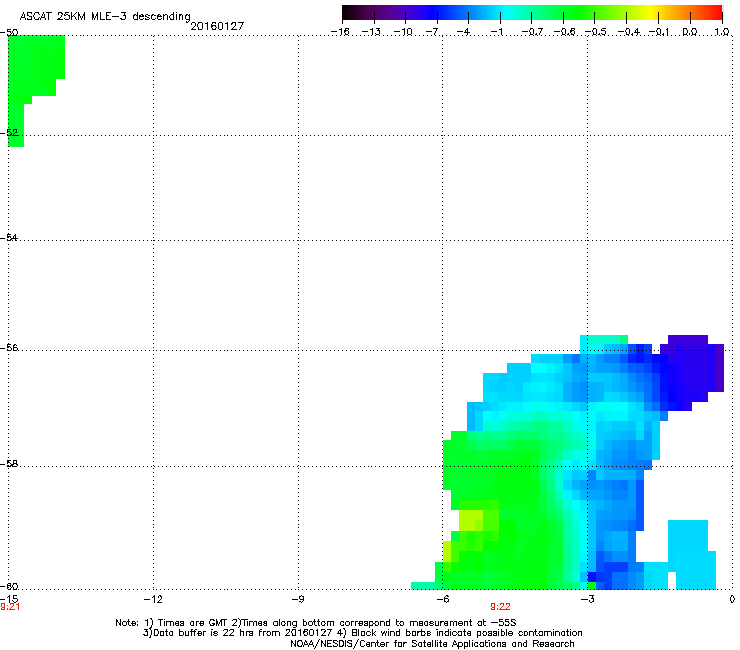Click the "-54" latitude axis label

tap(9, 237)
